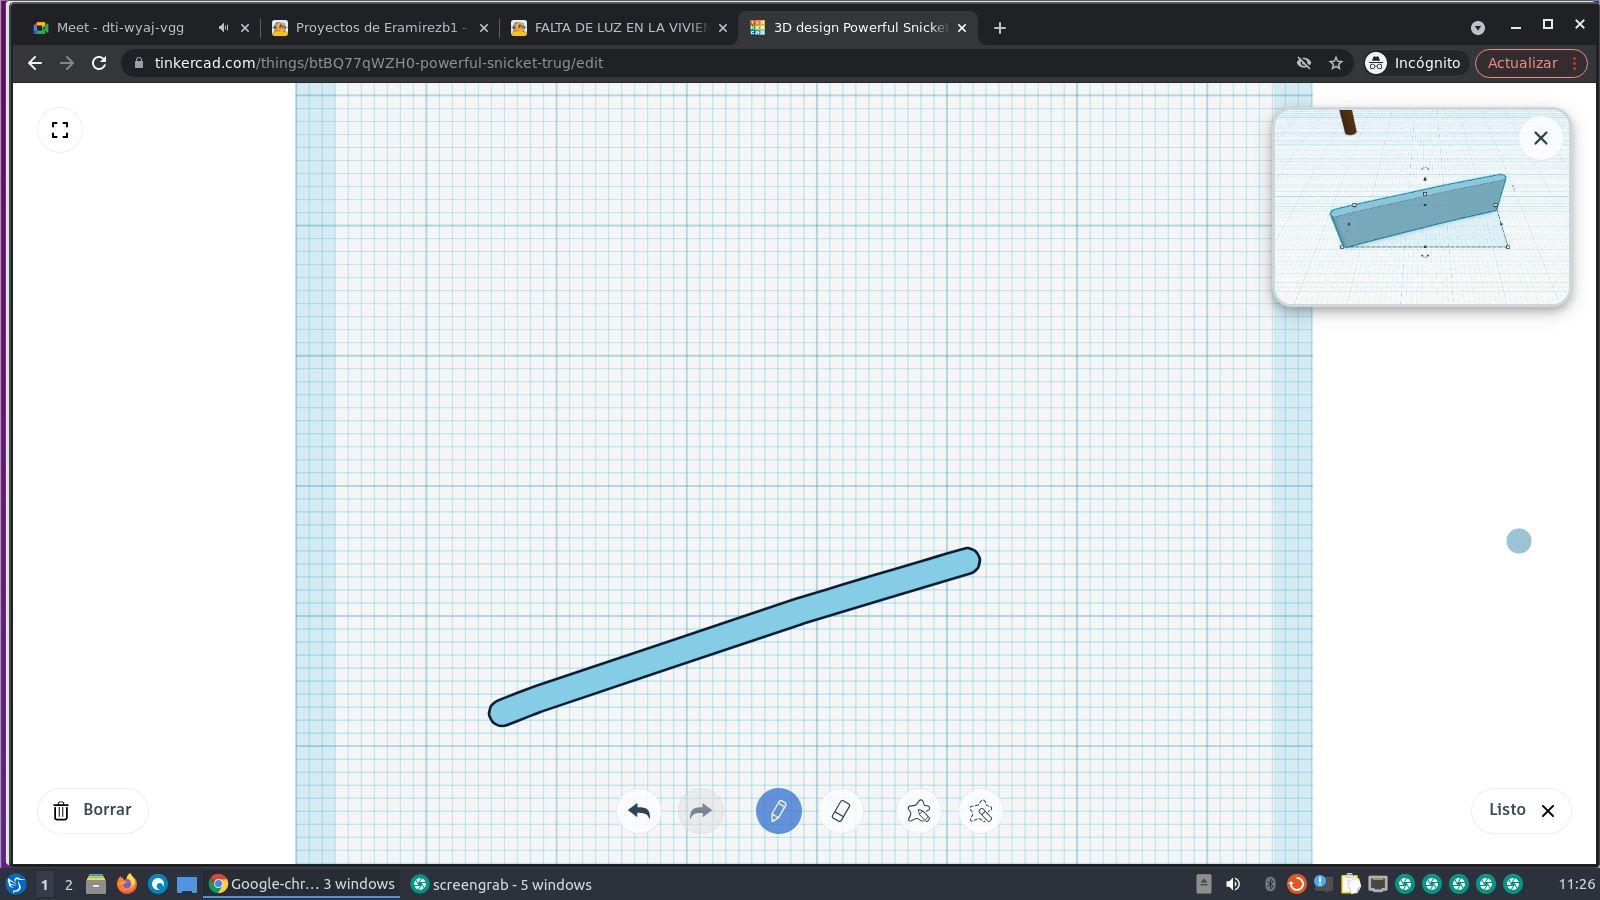Close the Meet tab

(x=245, y=28)
